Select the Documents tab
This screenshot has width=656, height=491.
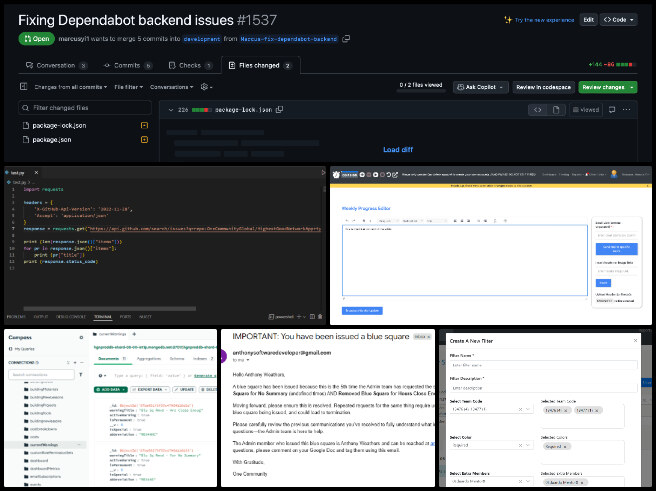click(x=112, y=359)
